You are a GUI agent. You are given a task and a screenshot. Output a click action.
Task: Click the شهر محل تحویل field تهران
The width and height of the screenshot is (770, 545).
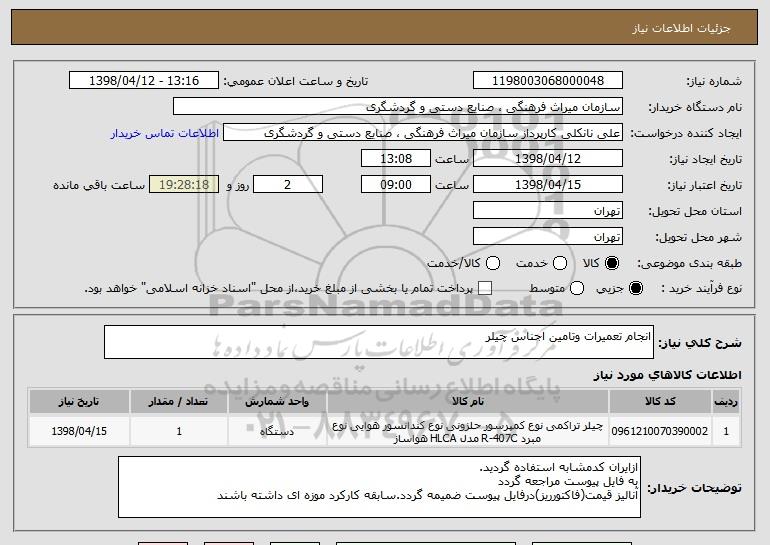(x=548, y=237)
